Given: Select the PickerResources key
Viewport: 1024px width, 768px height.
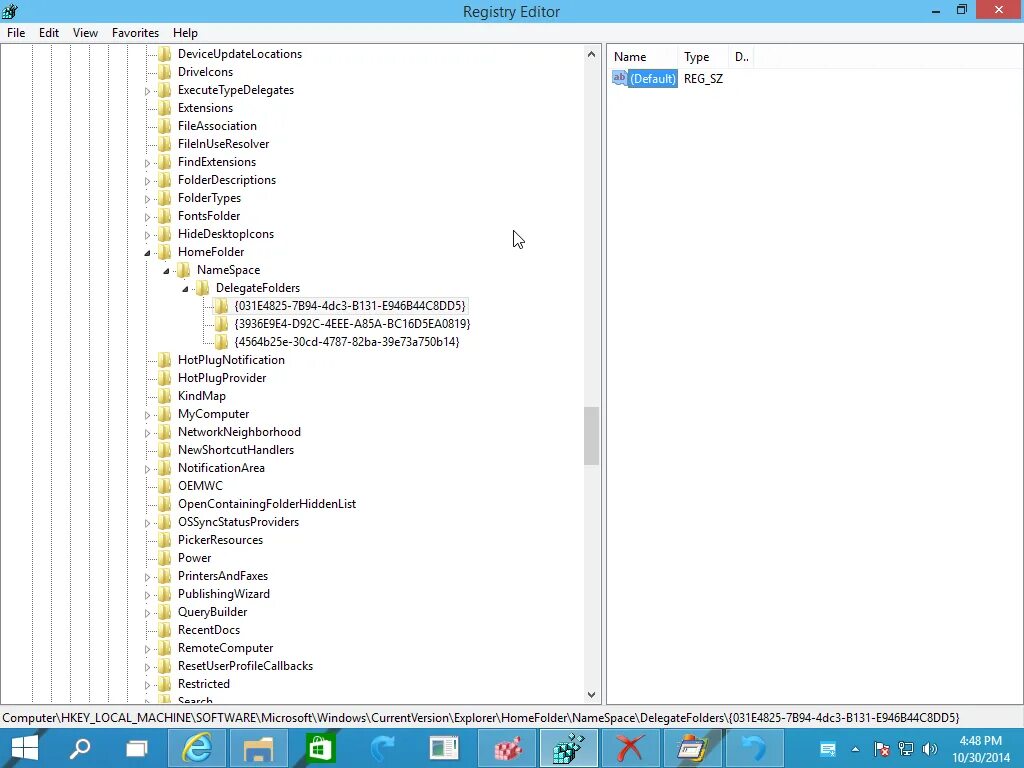Looking at the screenshot, I should pos(220,540).
